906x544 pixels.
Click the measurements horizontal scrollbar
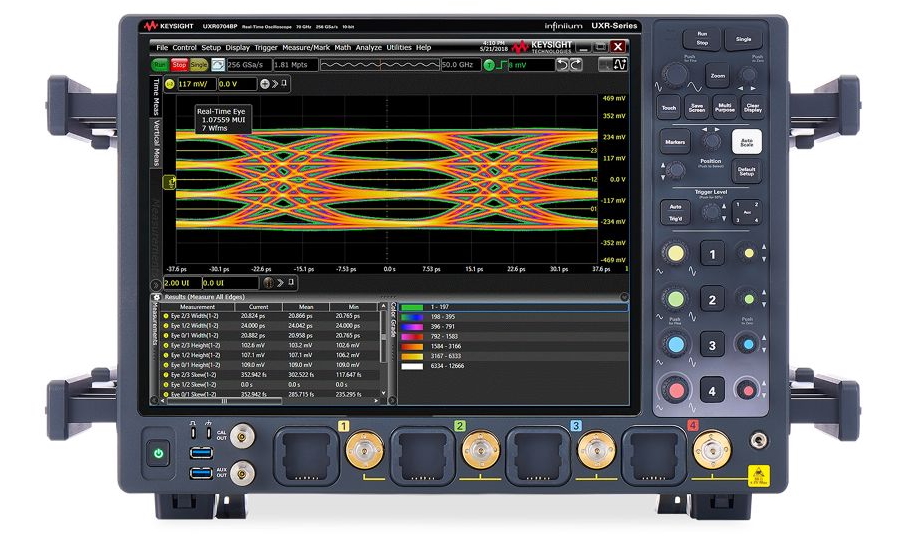224,401
